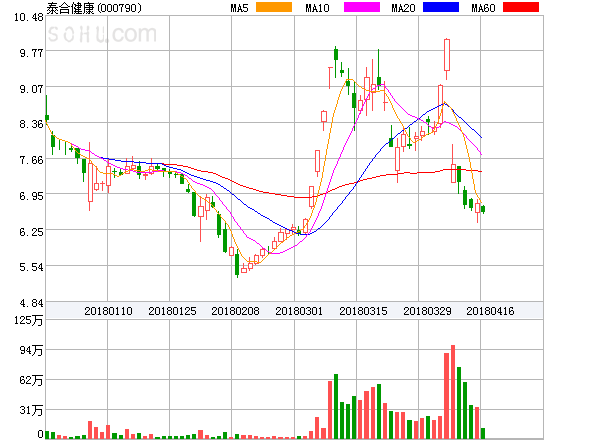Click the 94万 volume axis label
This screenshot has height=440, width=600.
click(31, 350)
